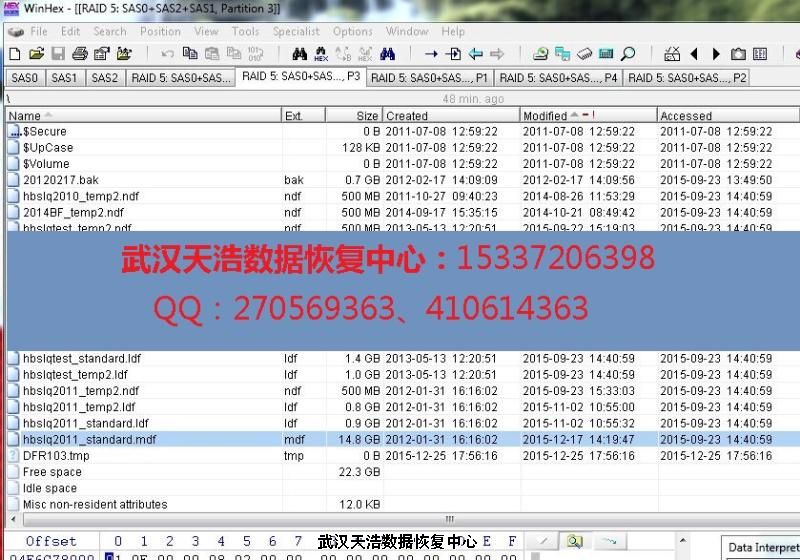The height and width of the screenshot is (560, 800).
Task: Click the Find Hex Values icon
Action: [320, 54]
